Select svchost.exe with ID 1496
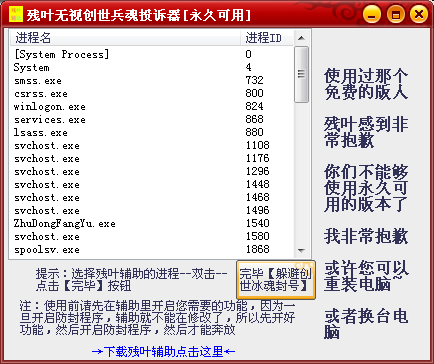434x364 pixels. pos(152,210)
